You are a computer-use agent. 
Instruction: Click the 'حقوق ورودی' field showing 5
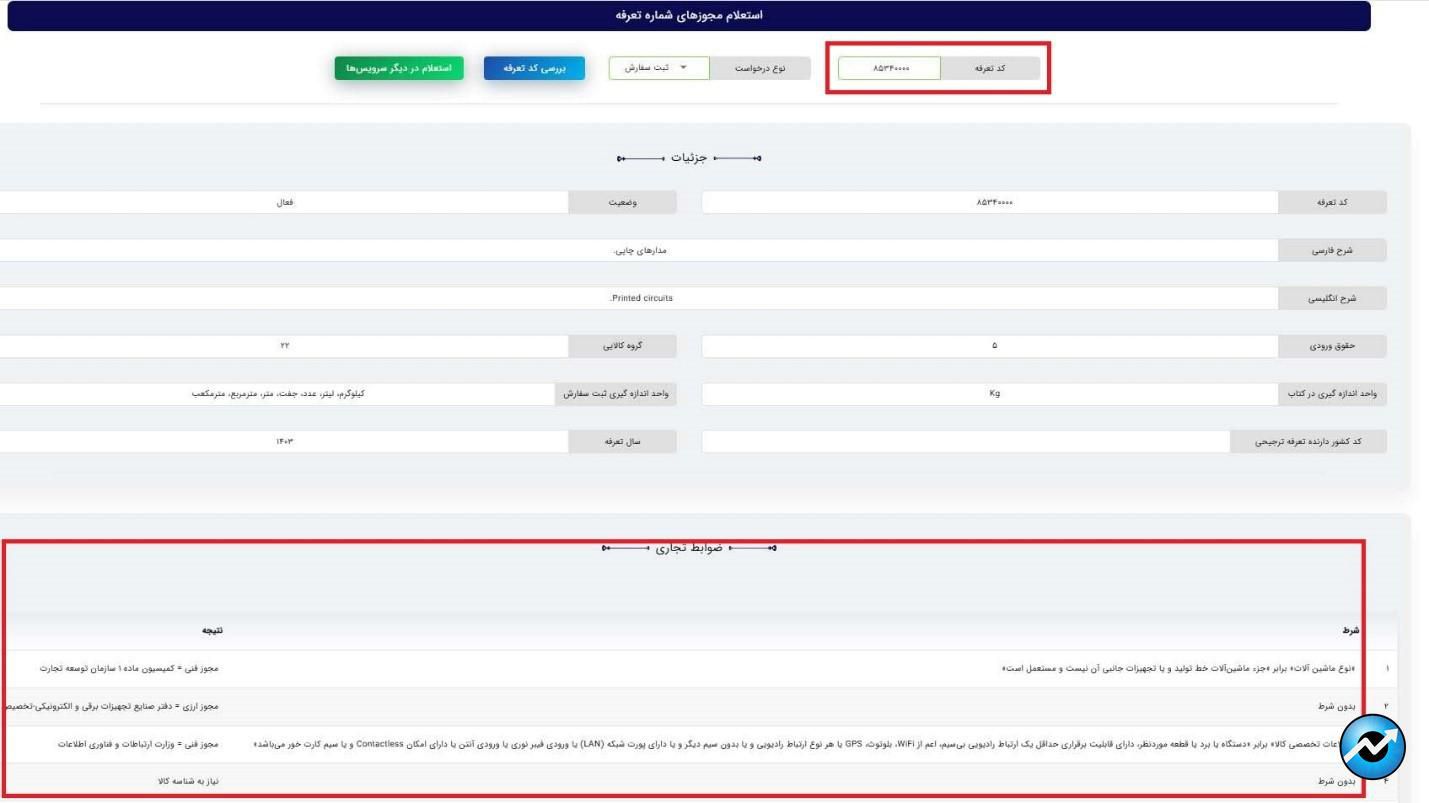[x=990, y=346]
